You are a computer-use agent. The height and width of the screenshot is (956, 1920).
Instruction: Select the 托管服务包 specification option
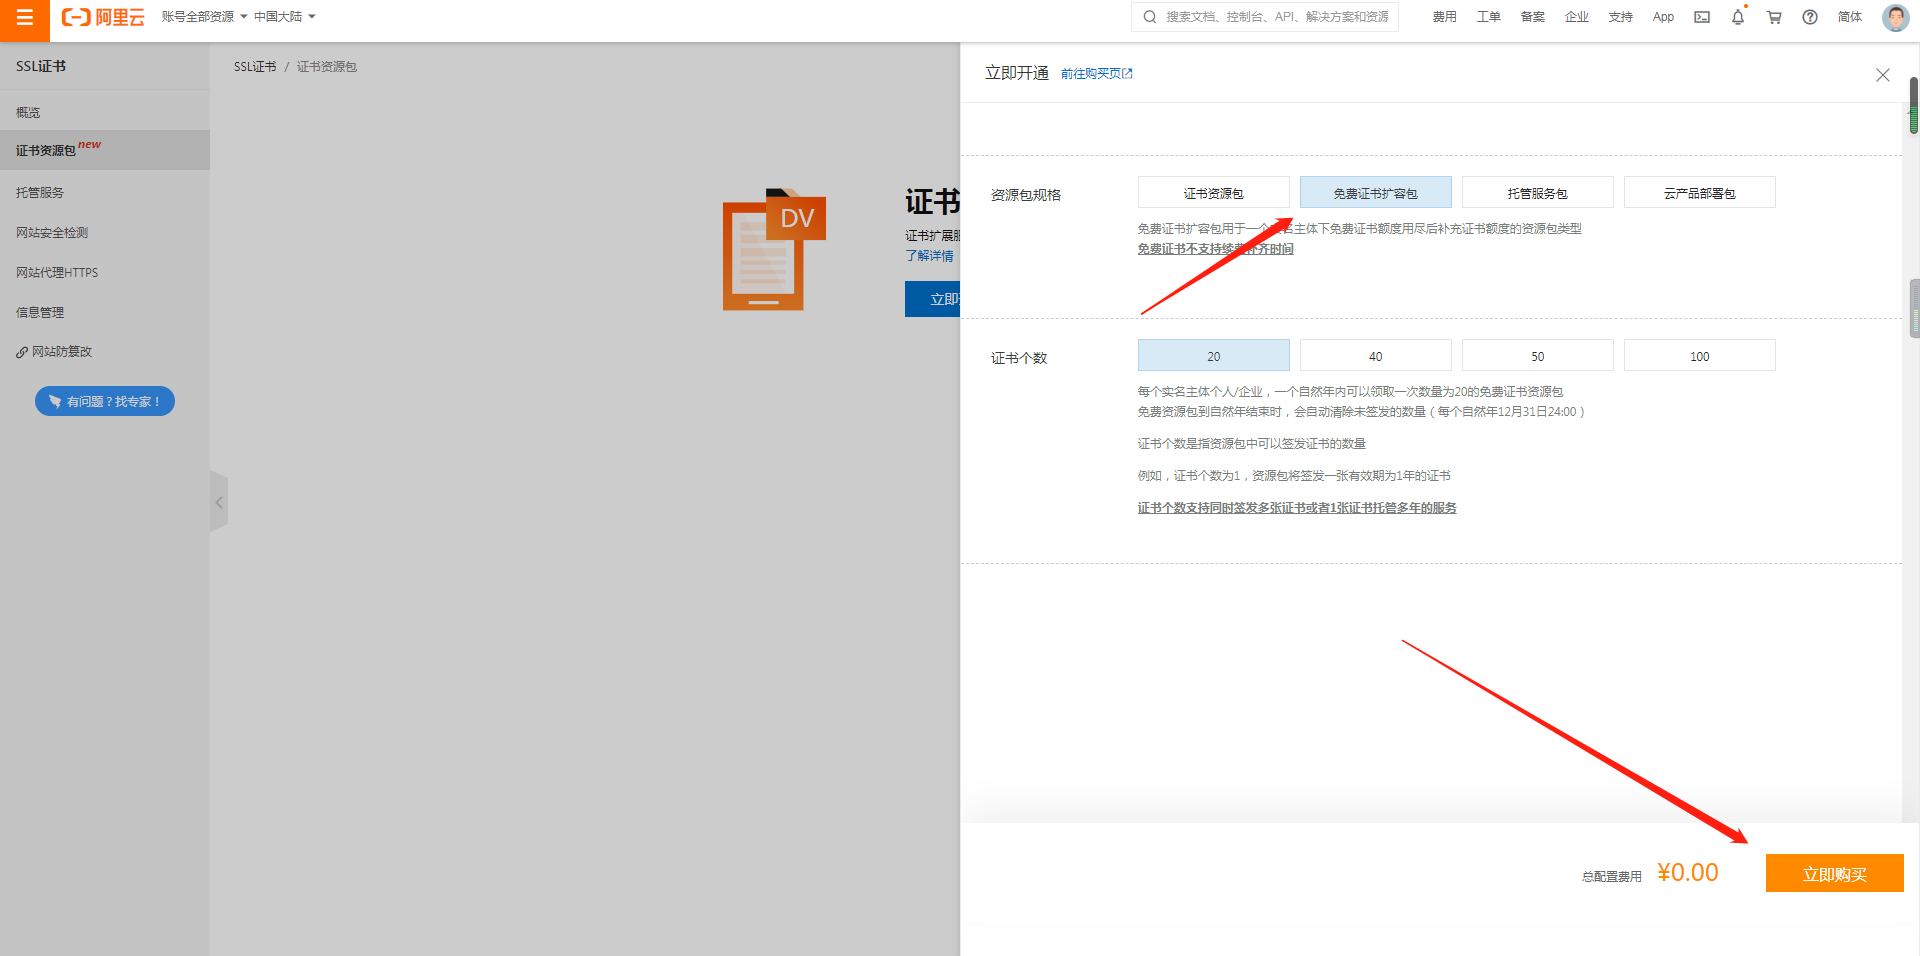coord(1537,193)
